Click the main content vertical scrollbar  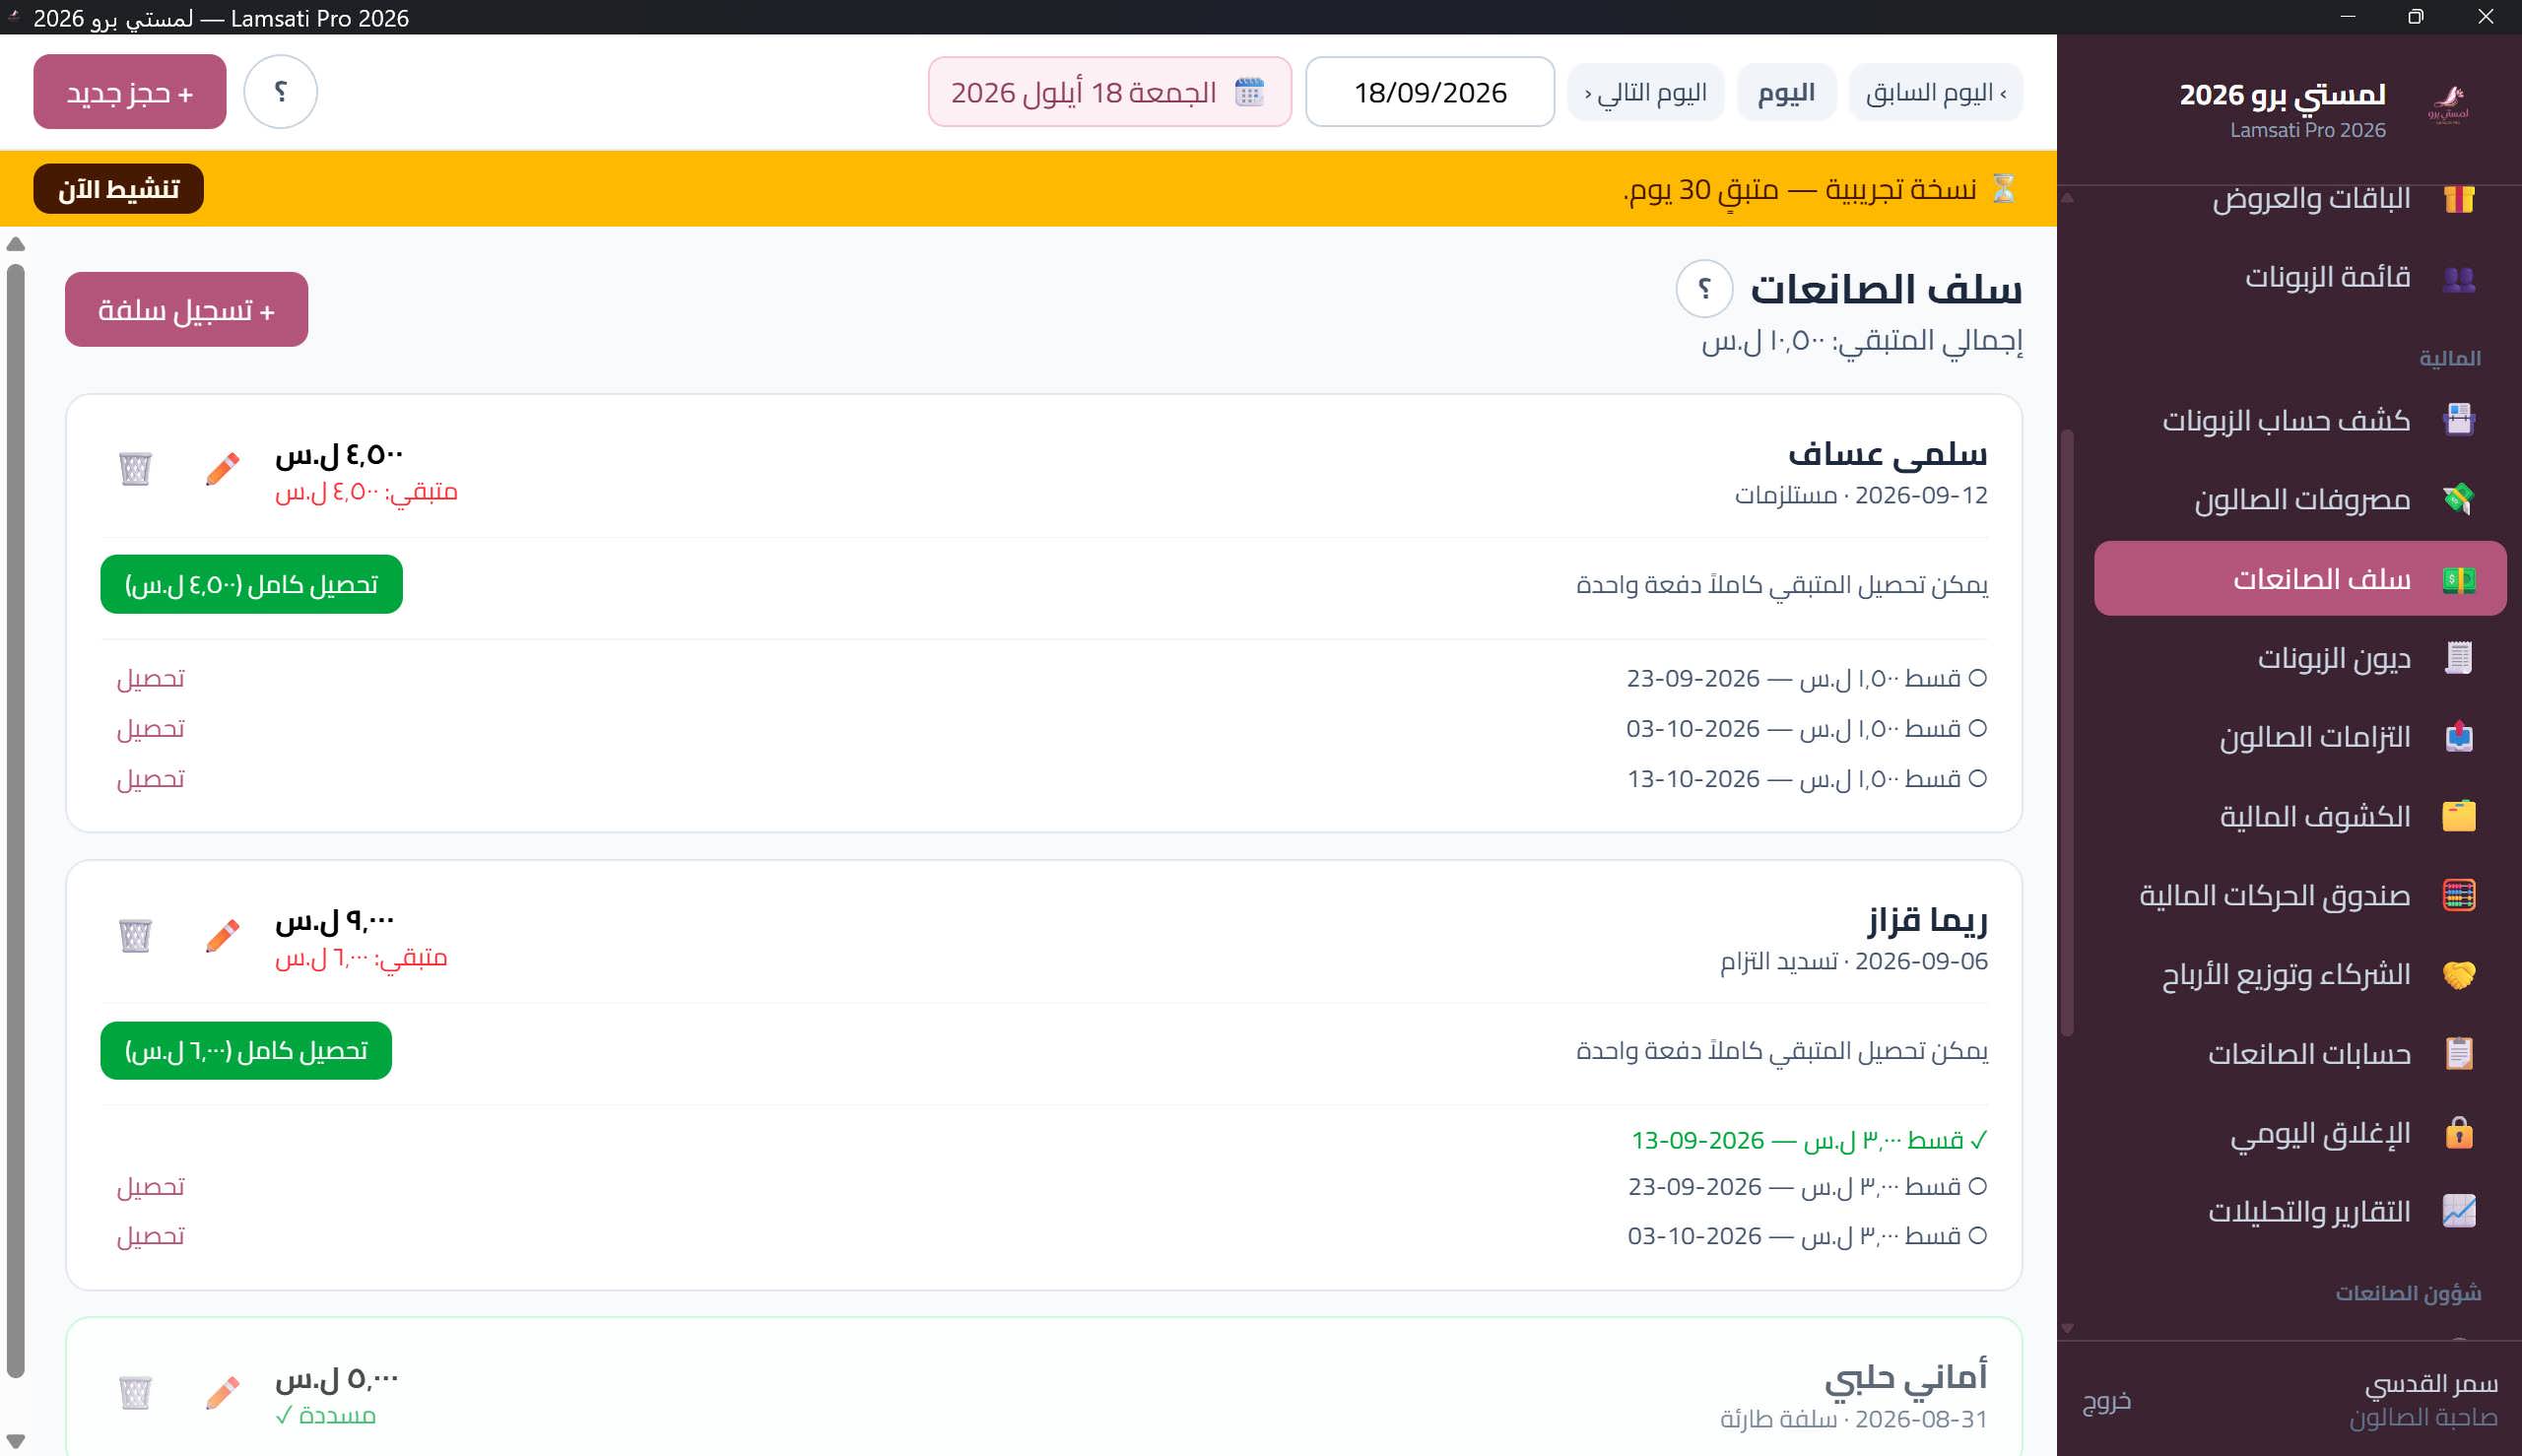click(x=15, y=820)
